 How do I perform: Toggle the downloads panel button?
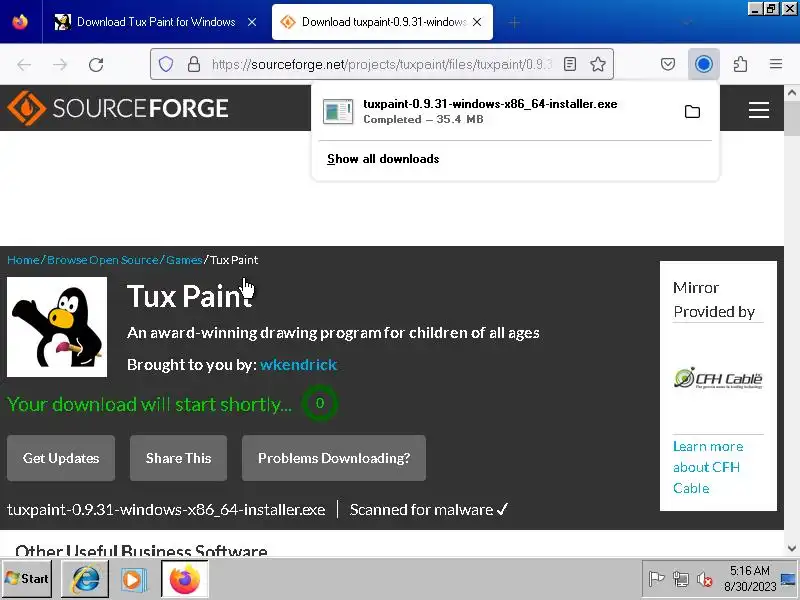tap(704, 64)
